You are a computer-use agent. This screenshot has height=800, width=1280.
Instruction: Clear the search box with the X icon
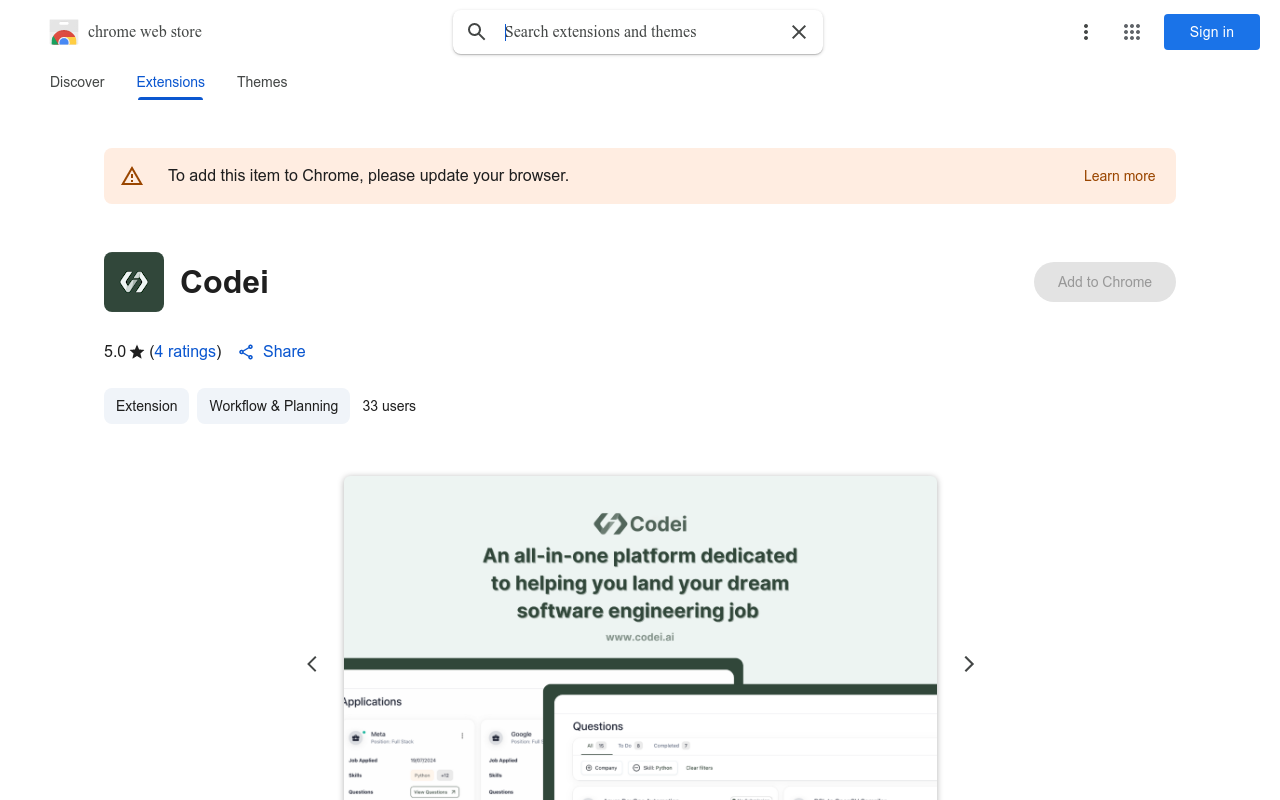799,32
